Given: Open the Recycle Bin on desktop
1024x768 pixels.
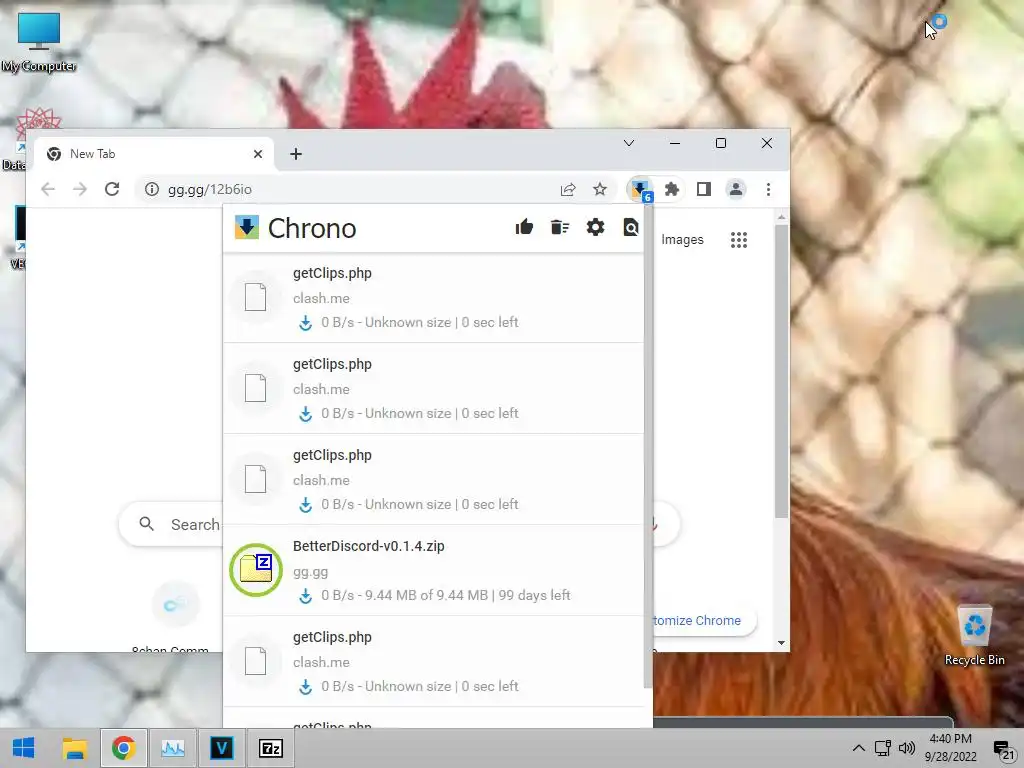Looking at the screenshot, I should tap(974, 635).
